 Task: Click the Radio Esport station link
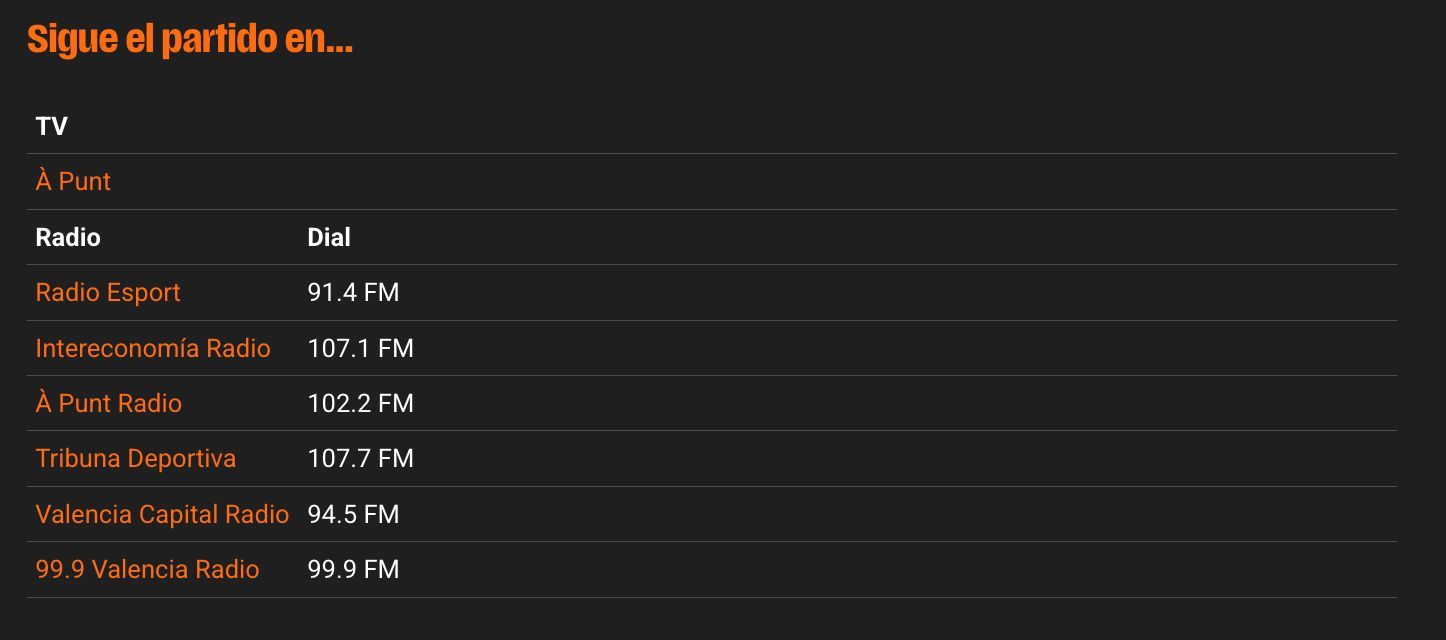click(x=108, y=293)
